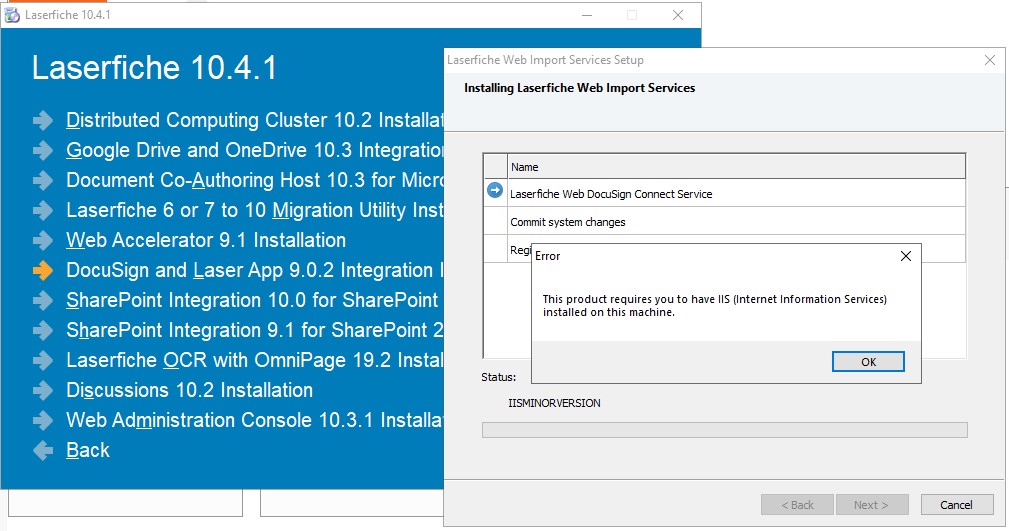Select the Commit system changes row
This screenshot has height=531, width=1009.
point(725,221)
